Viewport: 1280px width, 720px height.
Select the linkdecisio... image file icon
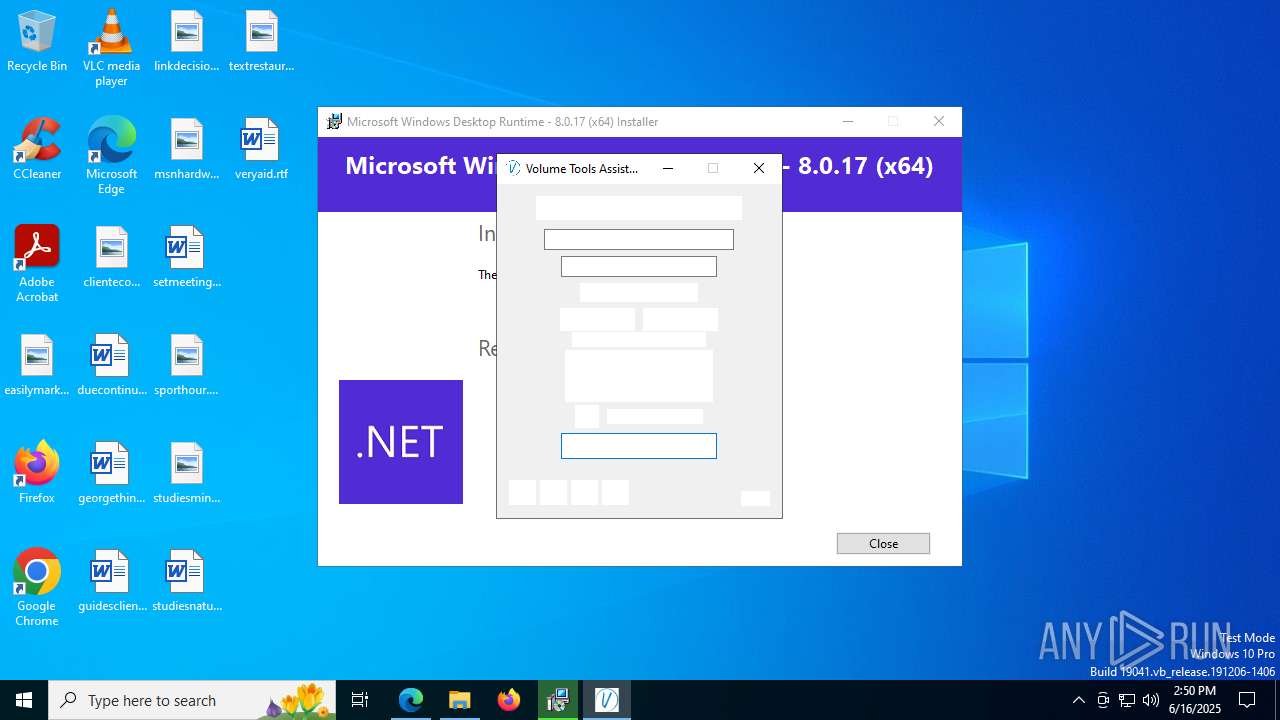point(187,41)
